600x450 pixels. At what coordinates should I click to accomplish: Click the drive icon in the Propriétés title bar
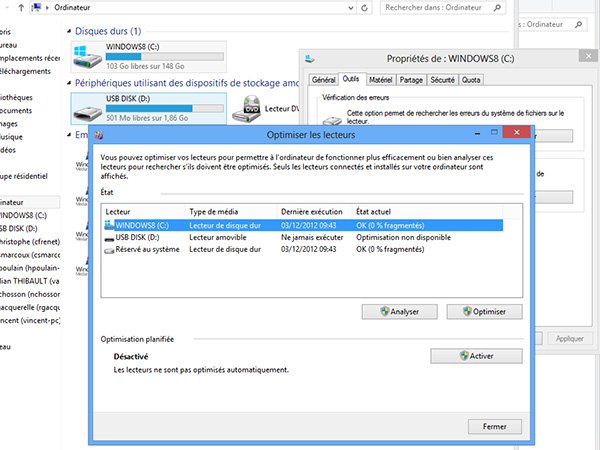pyautogui.click(x=310, y=59)
